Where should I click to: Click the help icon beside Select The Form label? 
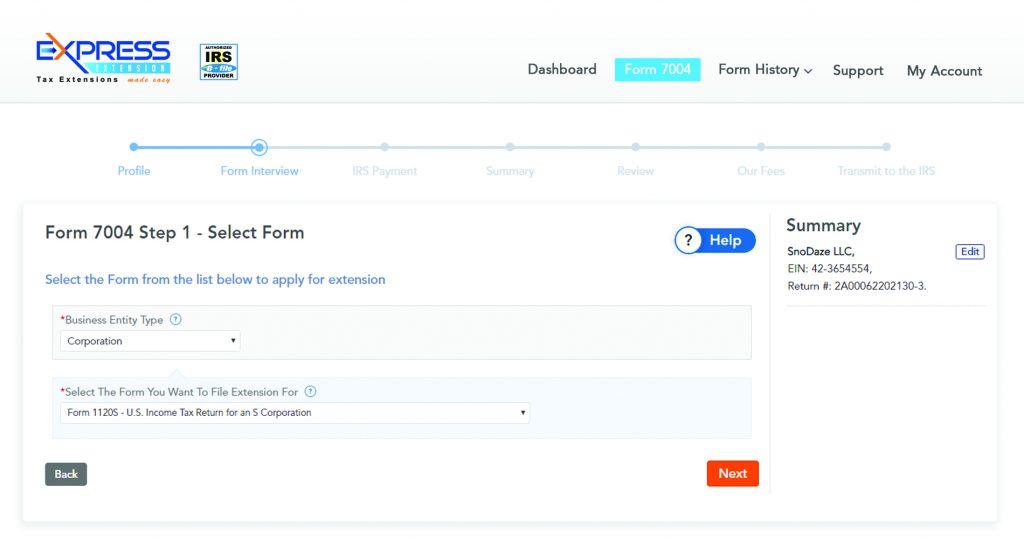(311, 391)
